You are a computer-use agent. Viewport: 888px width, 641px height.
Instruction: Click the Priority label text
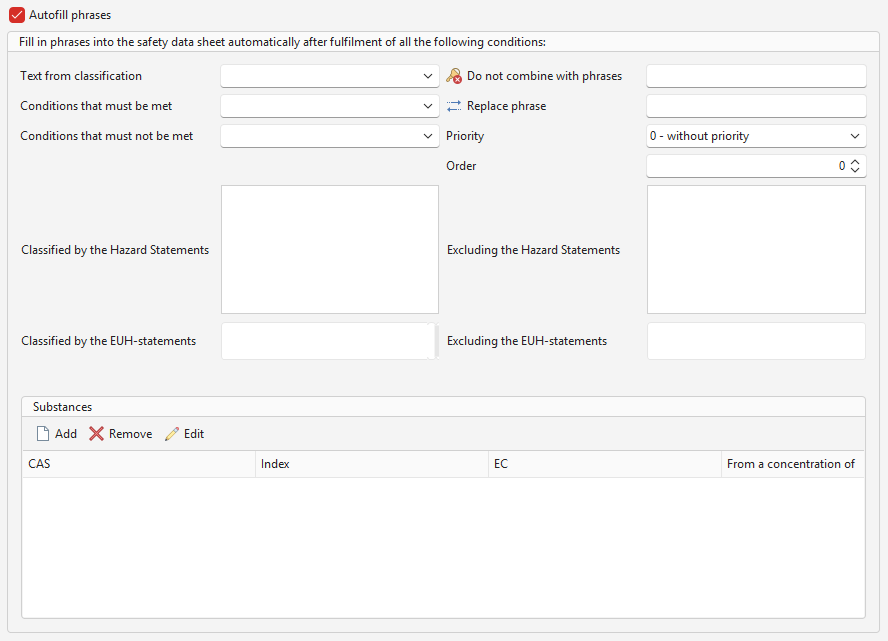[x=465, y=136]
